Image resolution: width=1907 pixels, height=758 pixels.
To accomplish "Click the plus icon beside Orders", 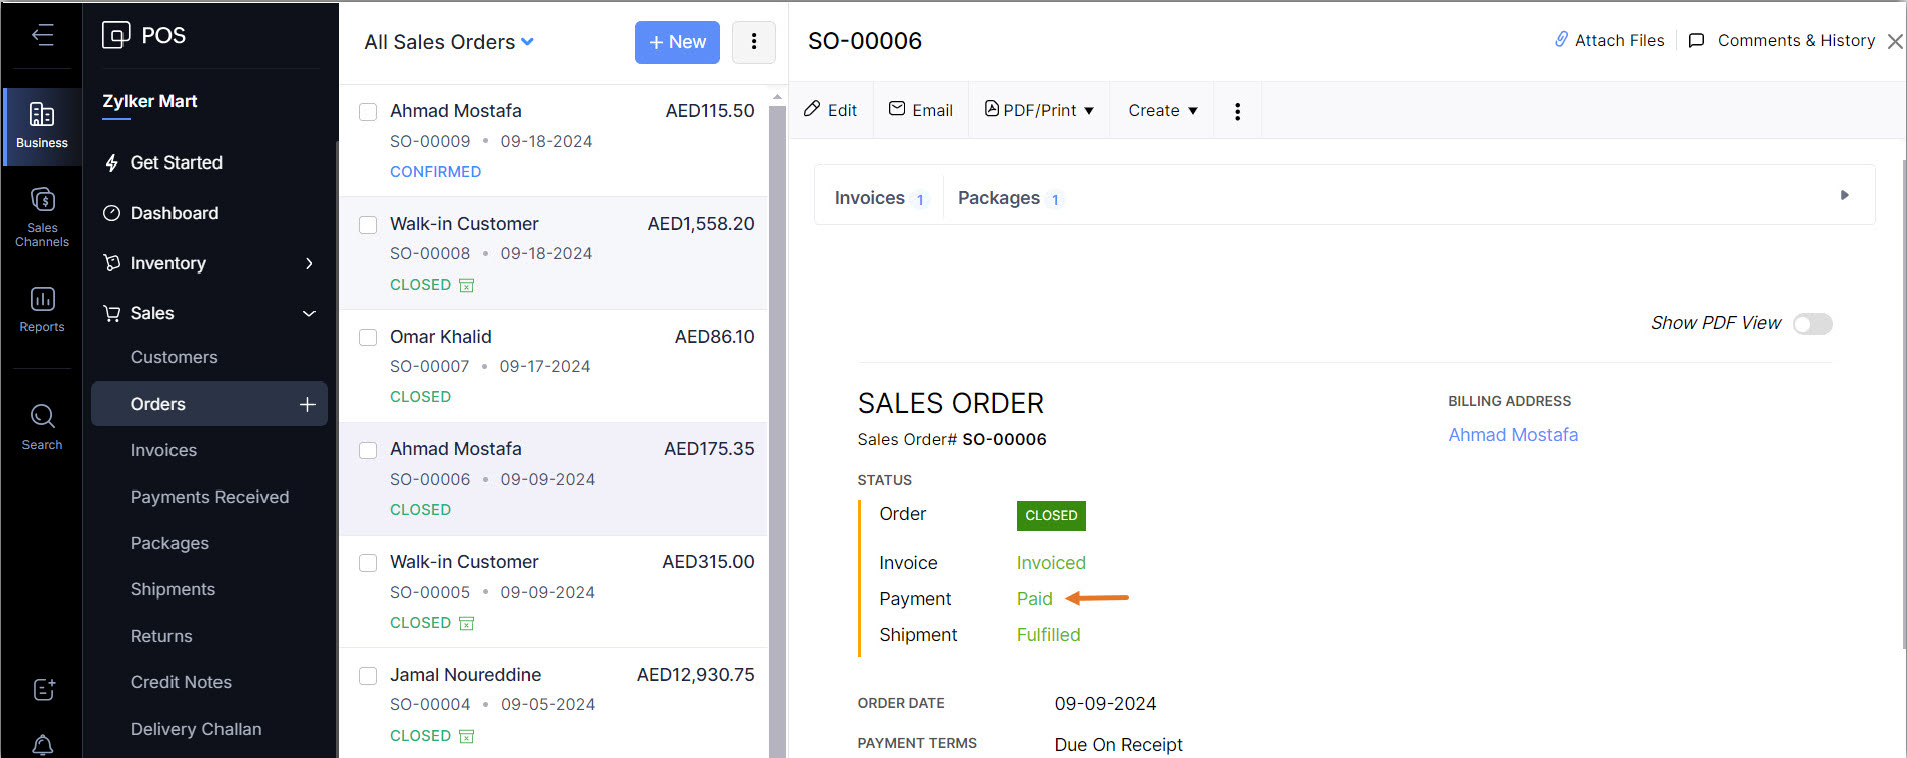I will click(x=307, y=404).
